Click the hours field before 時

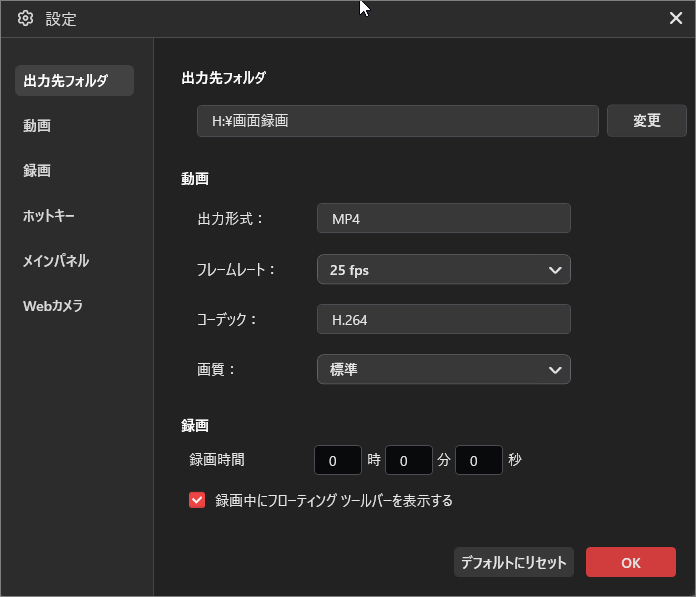tap(338, 460)
